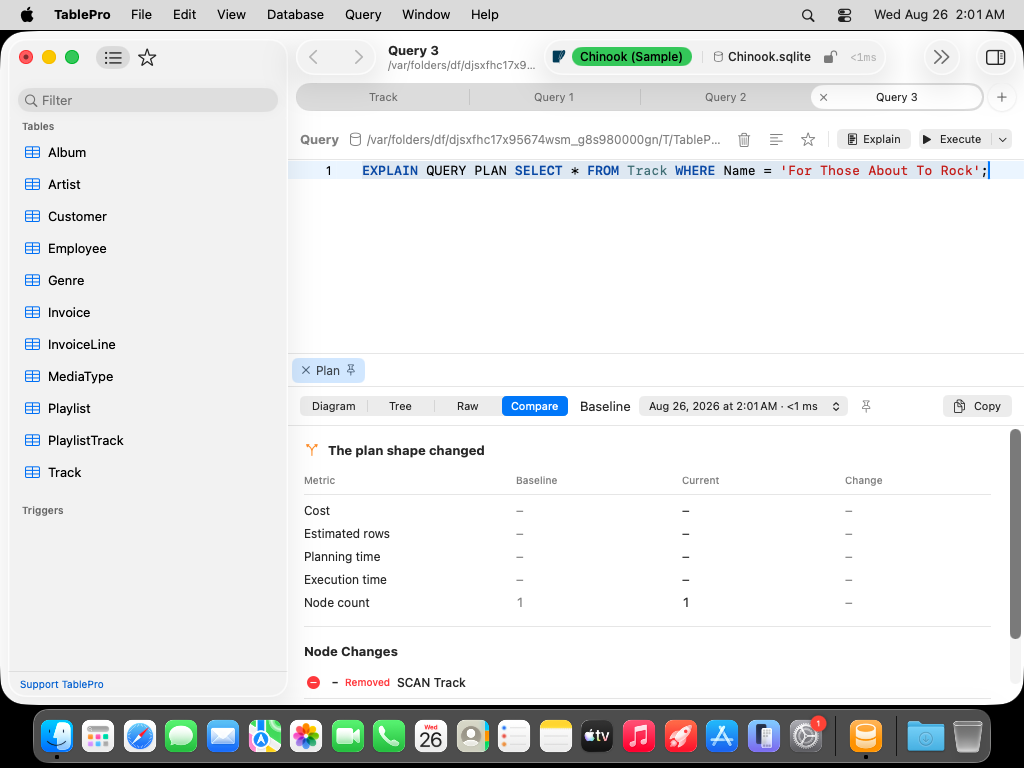1024x768 pixels.
Task: Click the Explain button
Action: pos(873,139)
